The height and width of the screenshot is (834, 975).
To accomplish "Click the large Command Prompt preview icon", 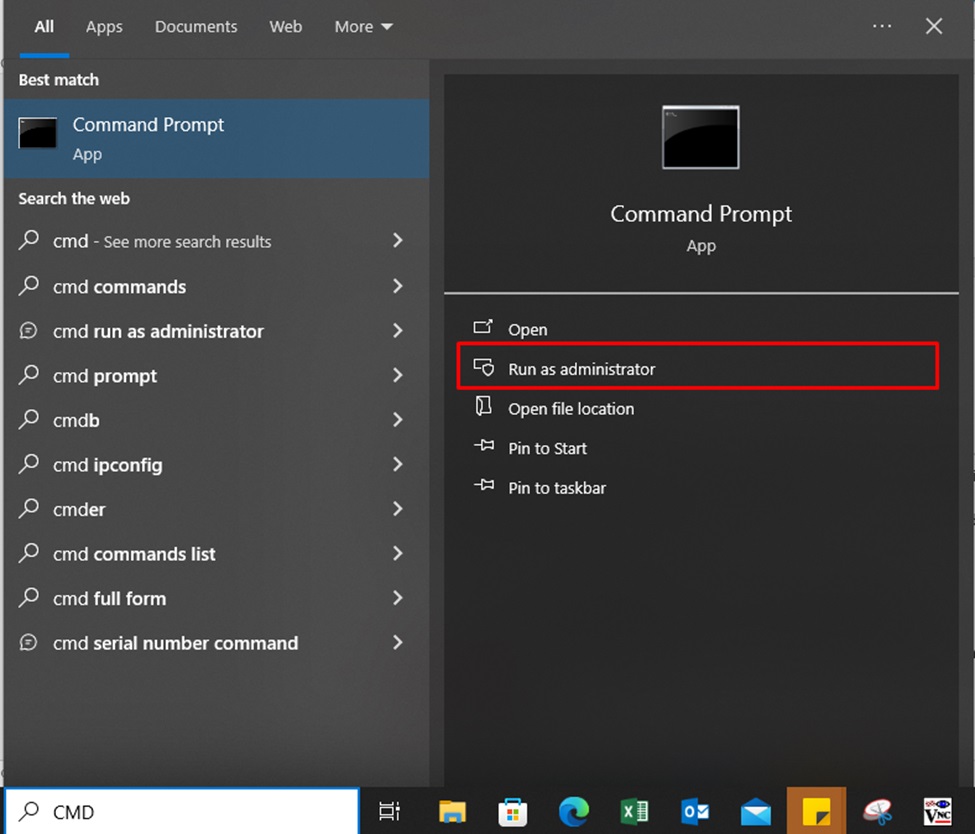I will click(x=700, y=138).
